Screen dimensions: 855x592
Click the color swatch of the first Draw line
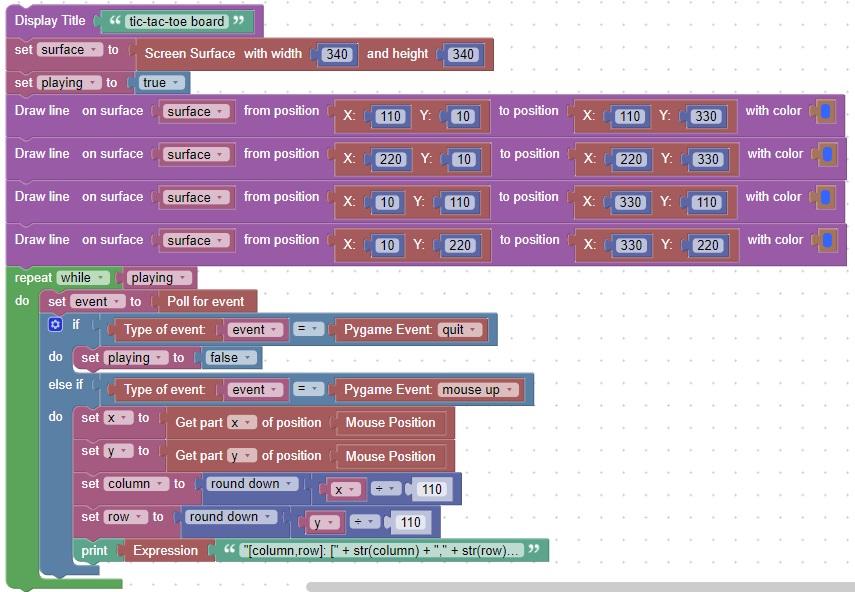826,111
